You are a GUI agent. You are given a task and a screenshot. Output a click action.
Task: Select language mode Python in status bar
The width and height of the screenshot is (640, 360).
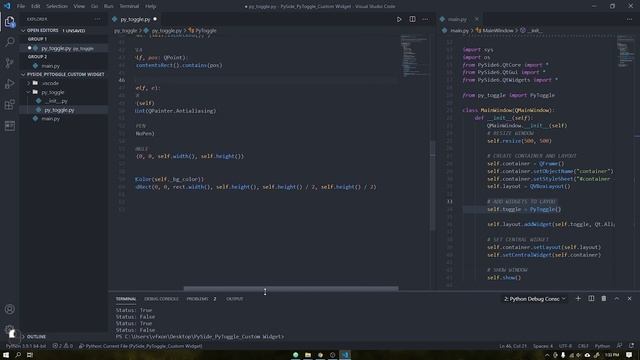602,346
